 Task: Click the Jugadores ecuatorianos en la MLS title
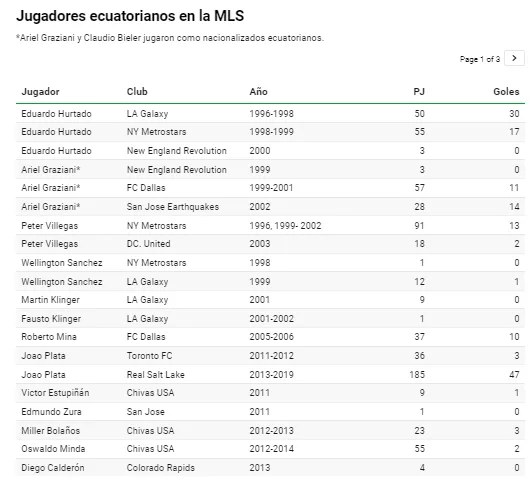(x=130, y=16)
